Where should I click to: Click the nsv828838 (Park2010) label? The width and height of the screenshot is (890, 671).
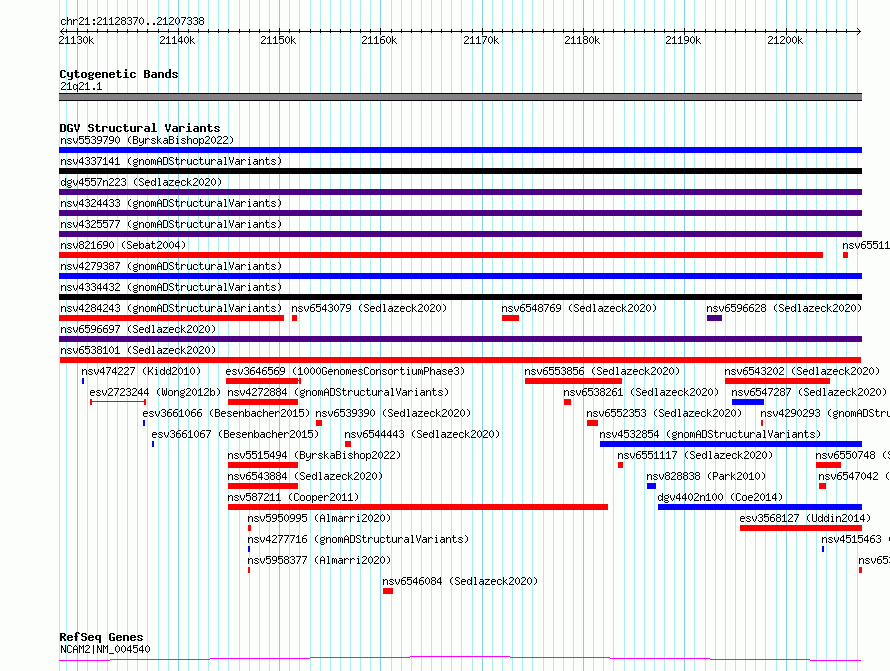706,476
